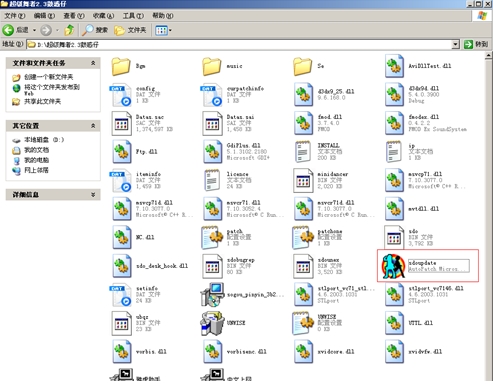Image resolution: width=493 pixels, height=385 pixels.
Task: Click the Go button beside address bar
Action: tap(476, 44)
